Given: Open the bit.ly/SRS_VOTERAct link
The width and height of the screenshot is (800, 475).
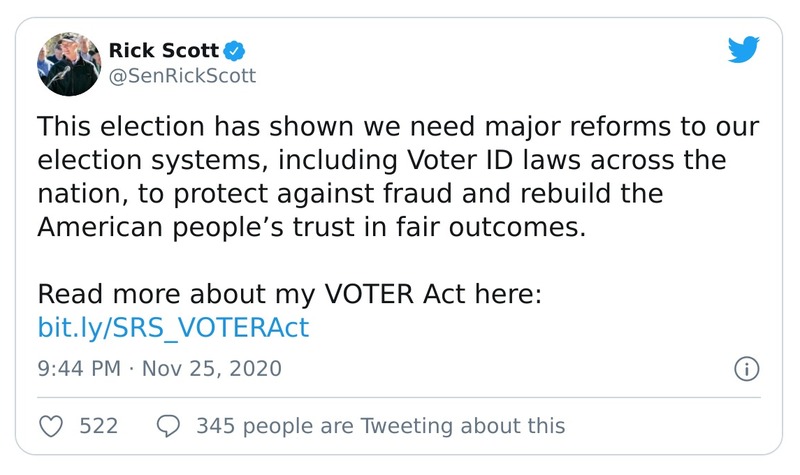Looking at the screenshot, I should (173, 327).
